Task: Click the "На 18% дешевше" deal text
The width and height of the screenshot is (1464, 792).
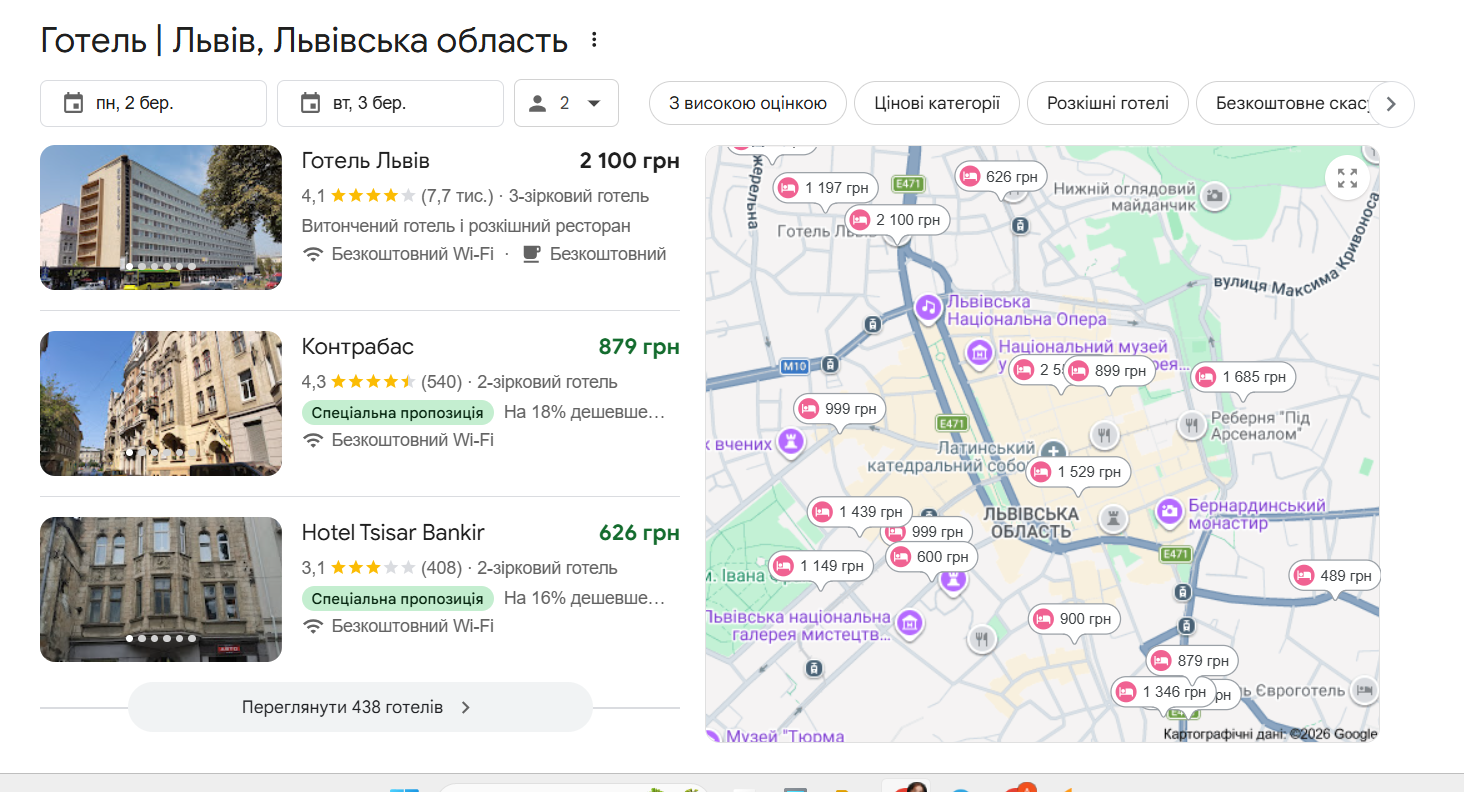Action: pyautogui.click(x=584, y=412)
